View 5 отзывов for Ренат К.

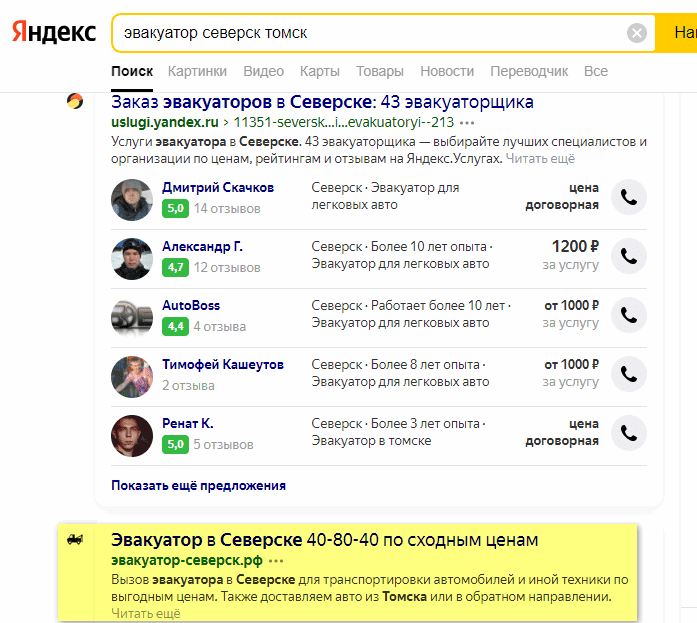point(223,444)
